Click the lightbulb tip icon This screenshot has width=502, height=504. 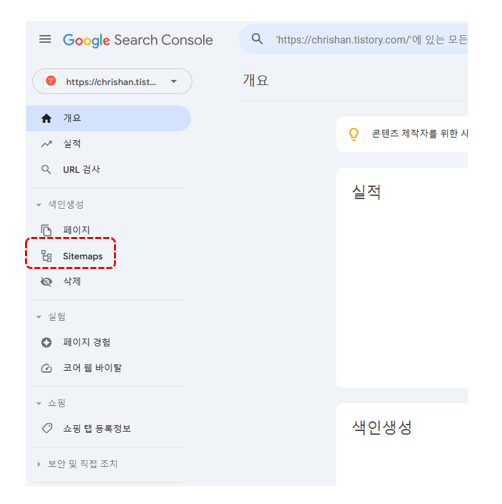(x=354, y=134)
